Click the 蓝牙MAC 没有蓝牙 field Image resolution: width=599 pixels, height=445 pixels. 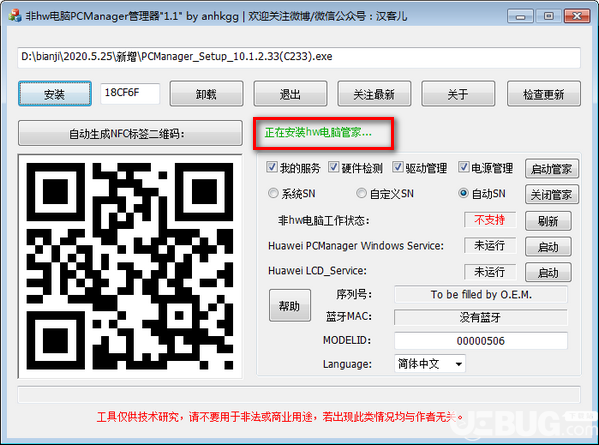(481, 317)
